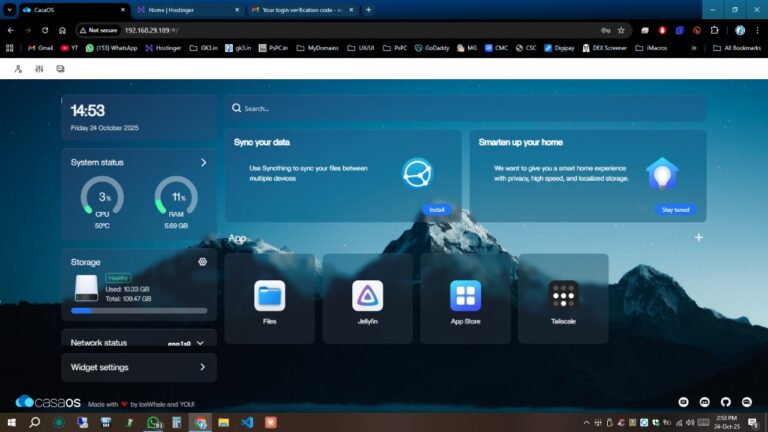Image resolution: width=768 pixels, height=432 pixels.
Task: Open the App Store
Action: (465, 296)
